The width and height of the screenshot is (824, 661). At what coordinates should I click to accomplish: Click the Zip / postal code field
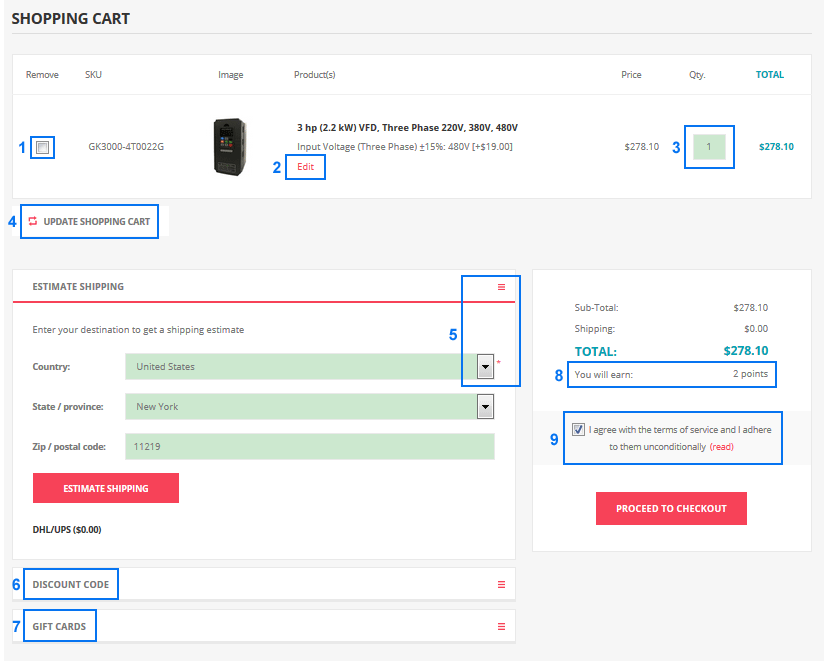click(310, 446)
